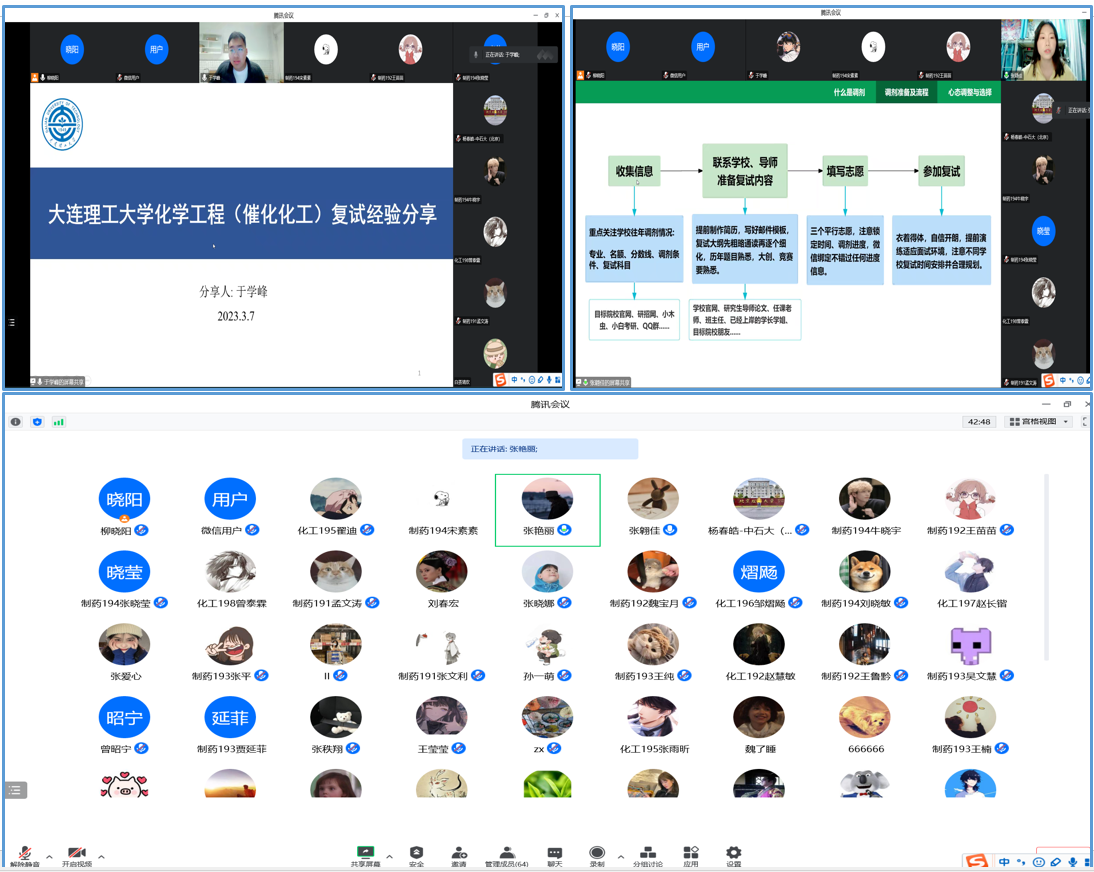Select the 什么是调剂 tab in slide
The height and width of the screenshot is (872, 1094).
849,92
